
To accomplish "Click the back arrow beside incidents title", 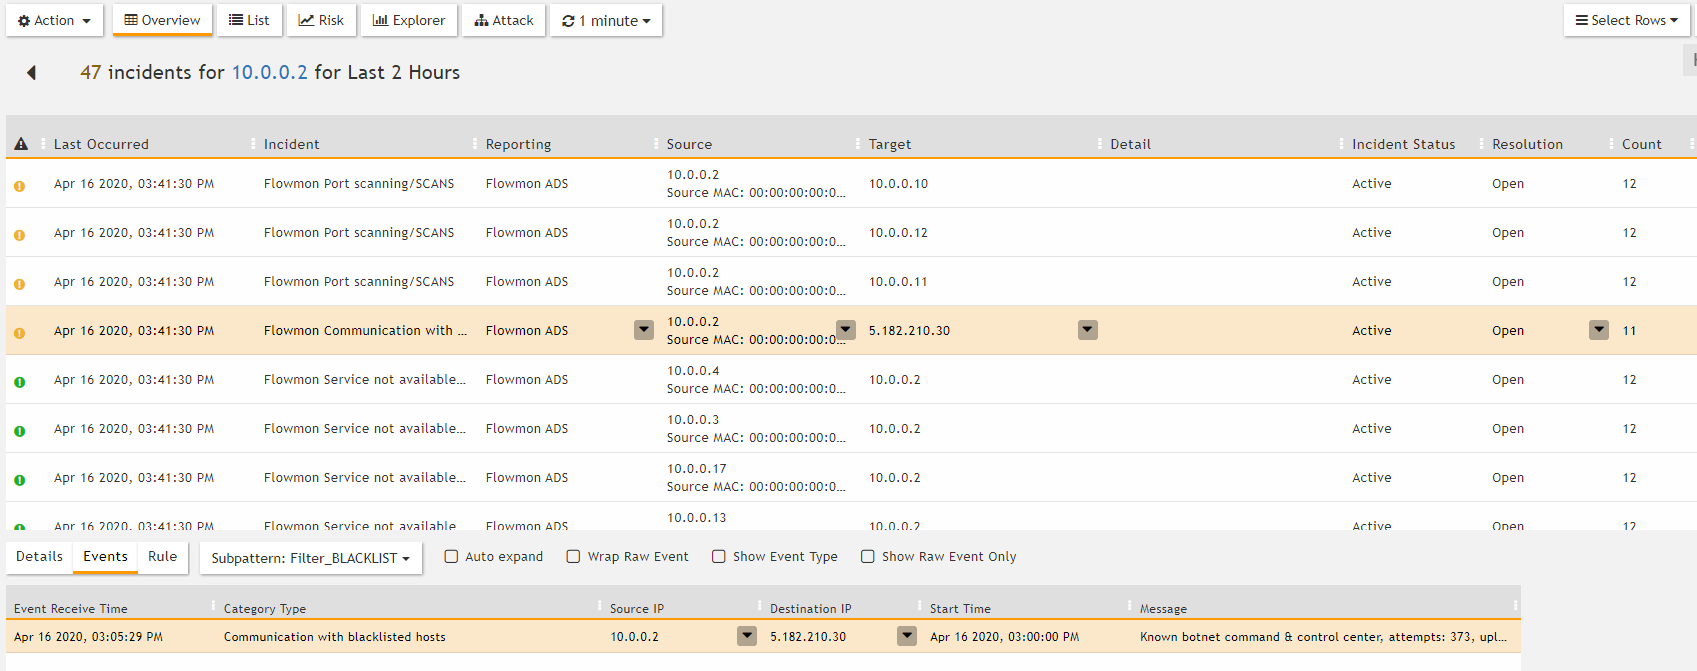I will coord(31,72).
